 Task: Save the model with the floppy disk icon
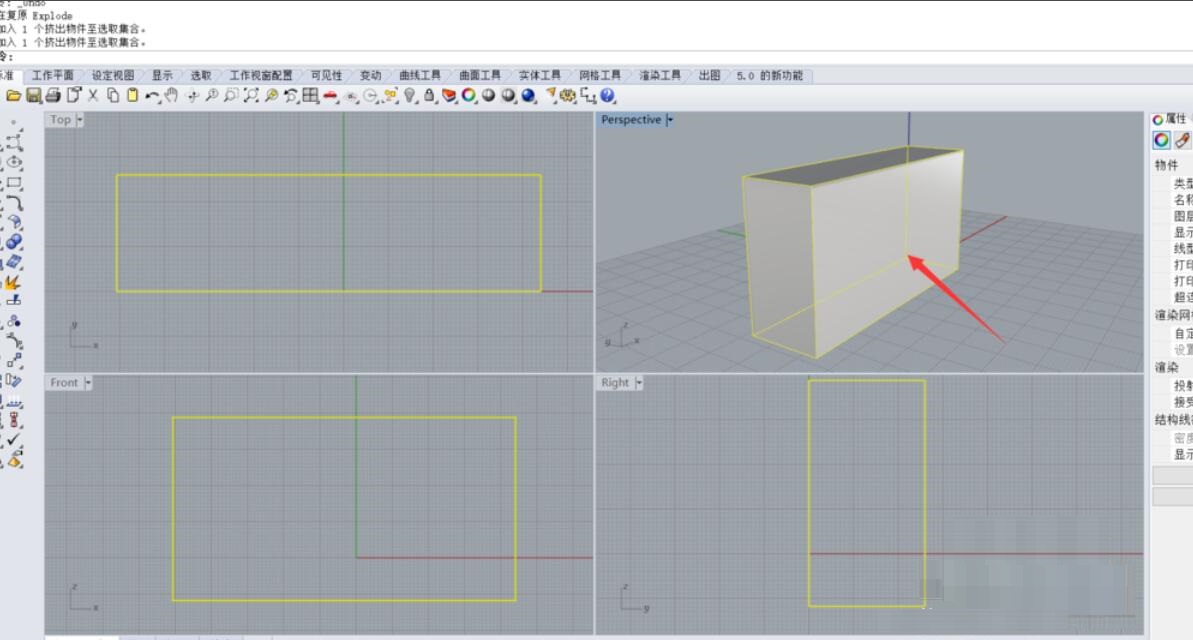coord(33,95)
